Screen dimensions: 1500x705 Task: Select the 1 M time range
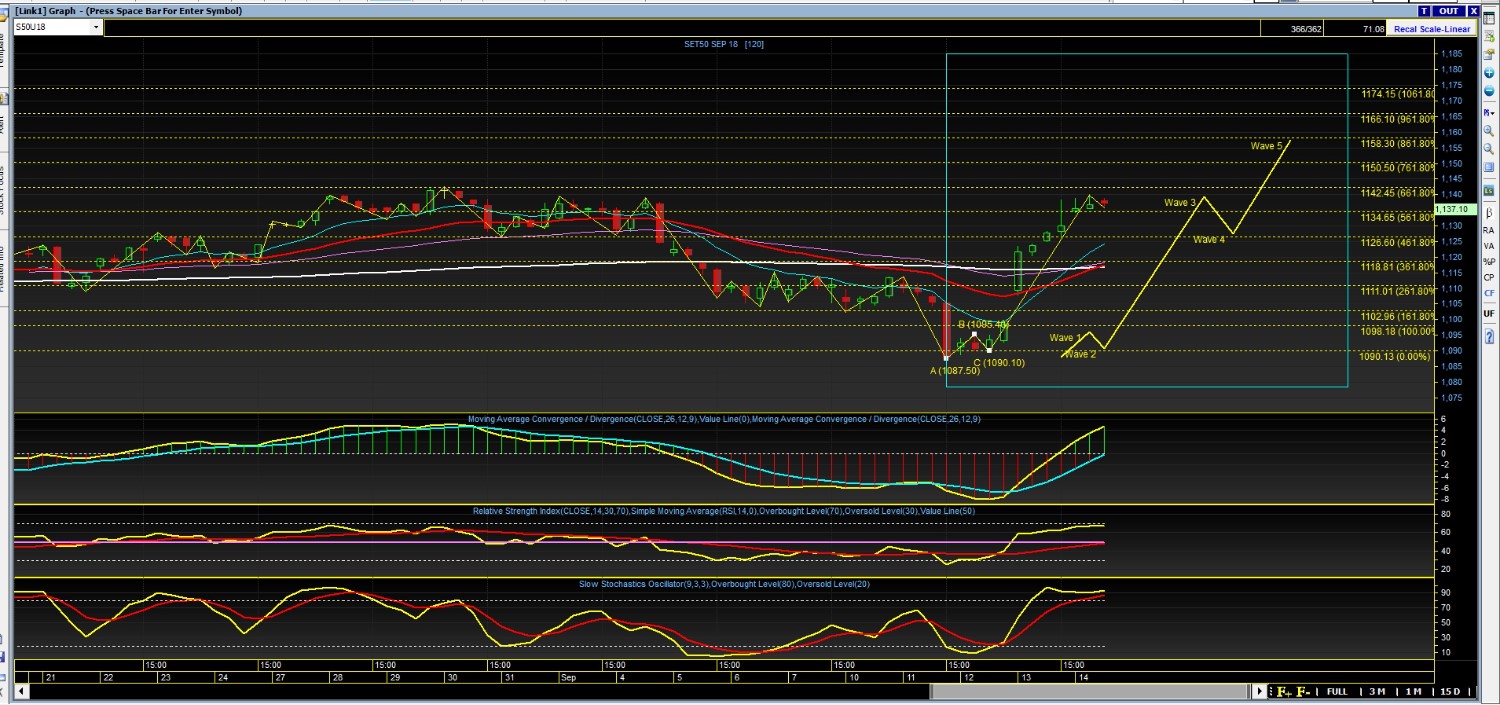tap(1413, 692)
